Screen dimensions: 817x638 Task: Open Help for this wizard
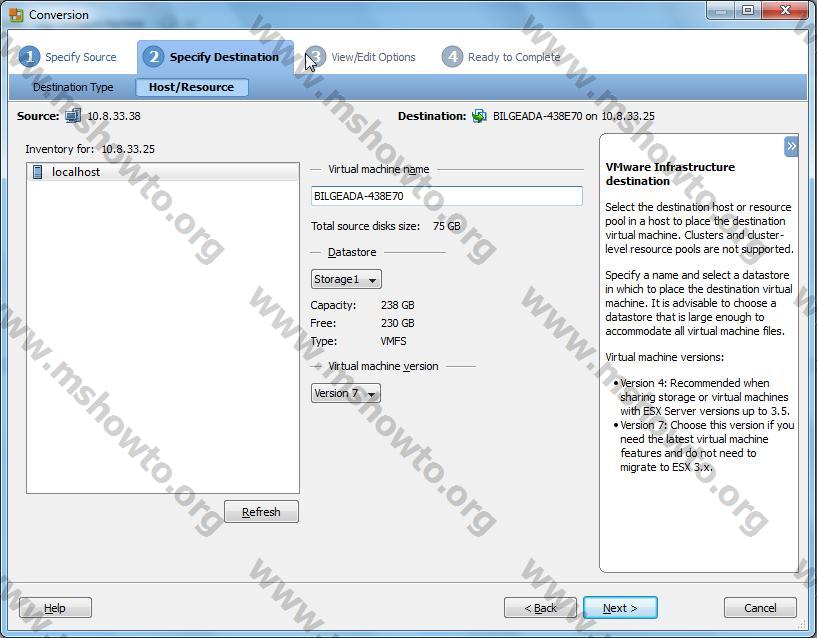tap(55, 608)
